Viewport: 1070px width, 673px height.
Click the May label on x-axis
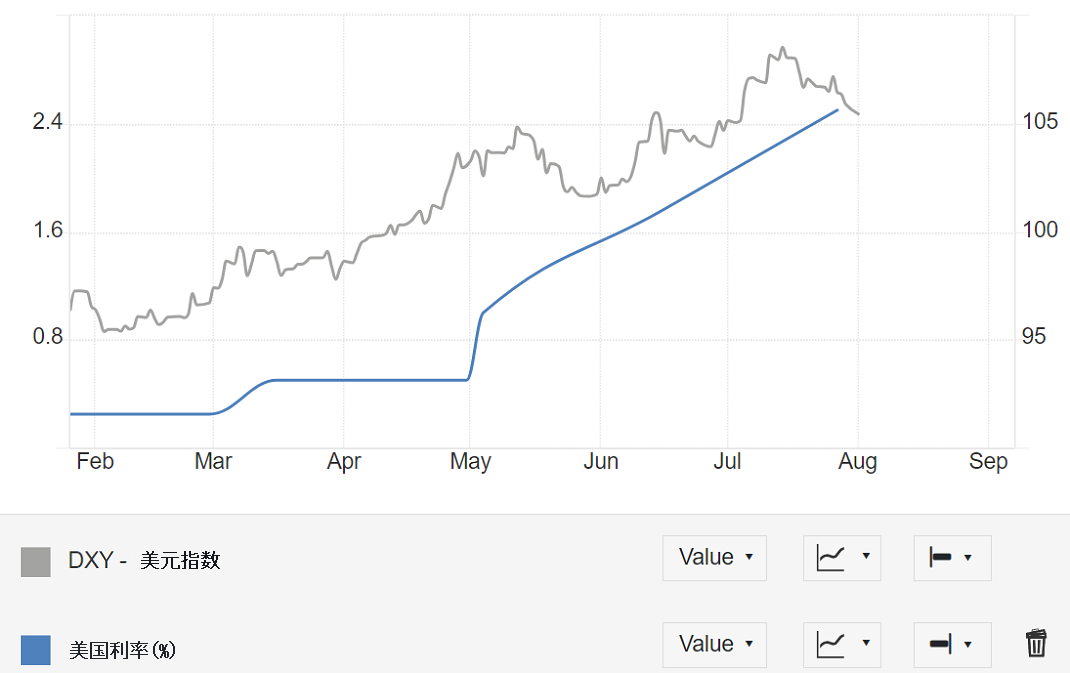point(470,462)
